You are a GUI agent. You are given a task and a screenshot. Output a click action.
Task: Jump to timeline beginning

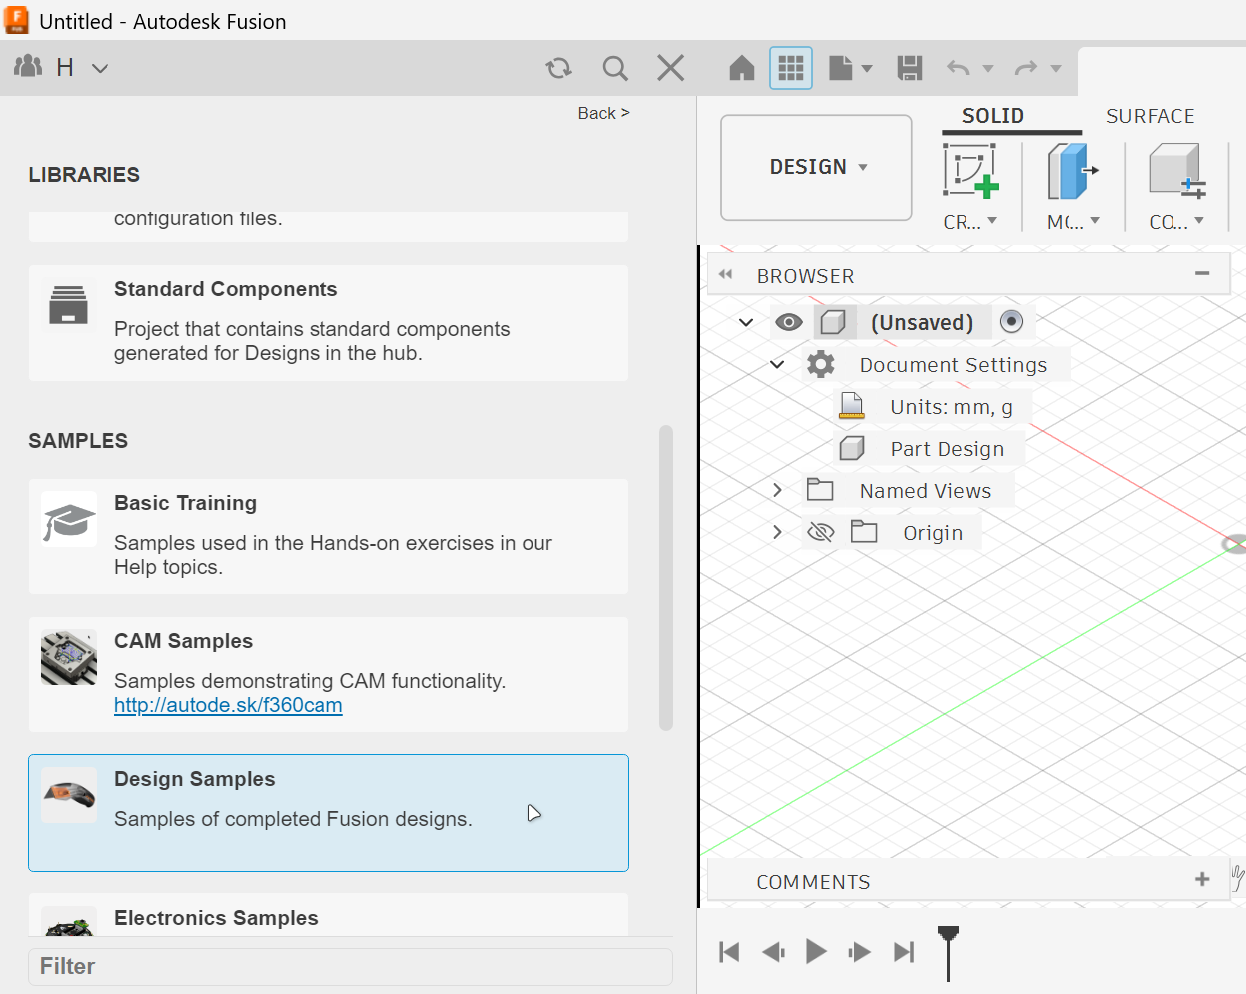click(729, 952)
